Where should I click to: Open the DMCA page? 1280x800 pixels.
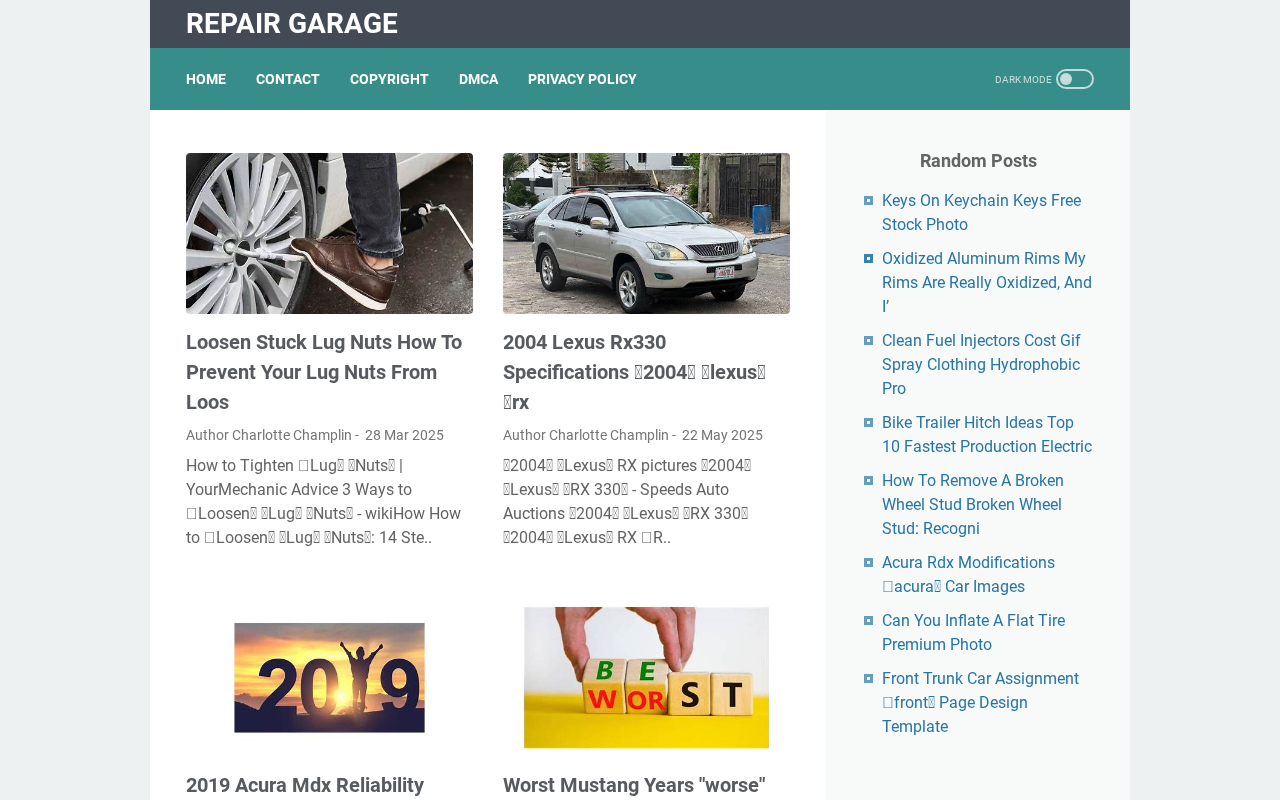(x=478, y=79)
